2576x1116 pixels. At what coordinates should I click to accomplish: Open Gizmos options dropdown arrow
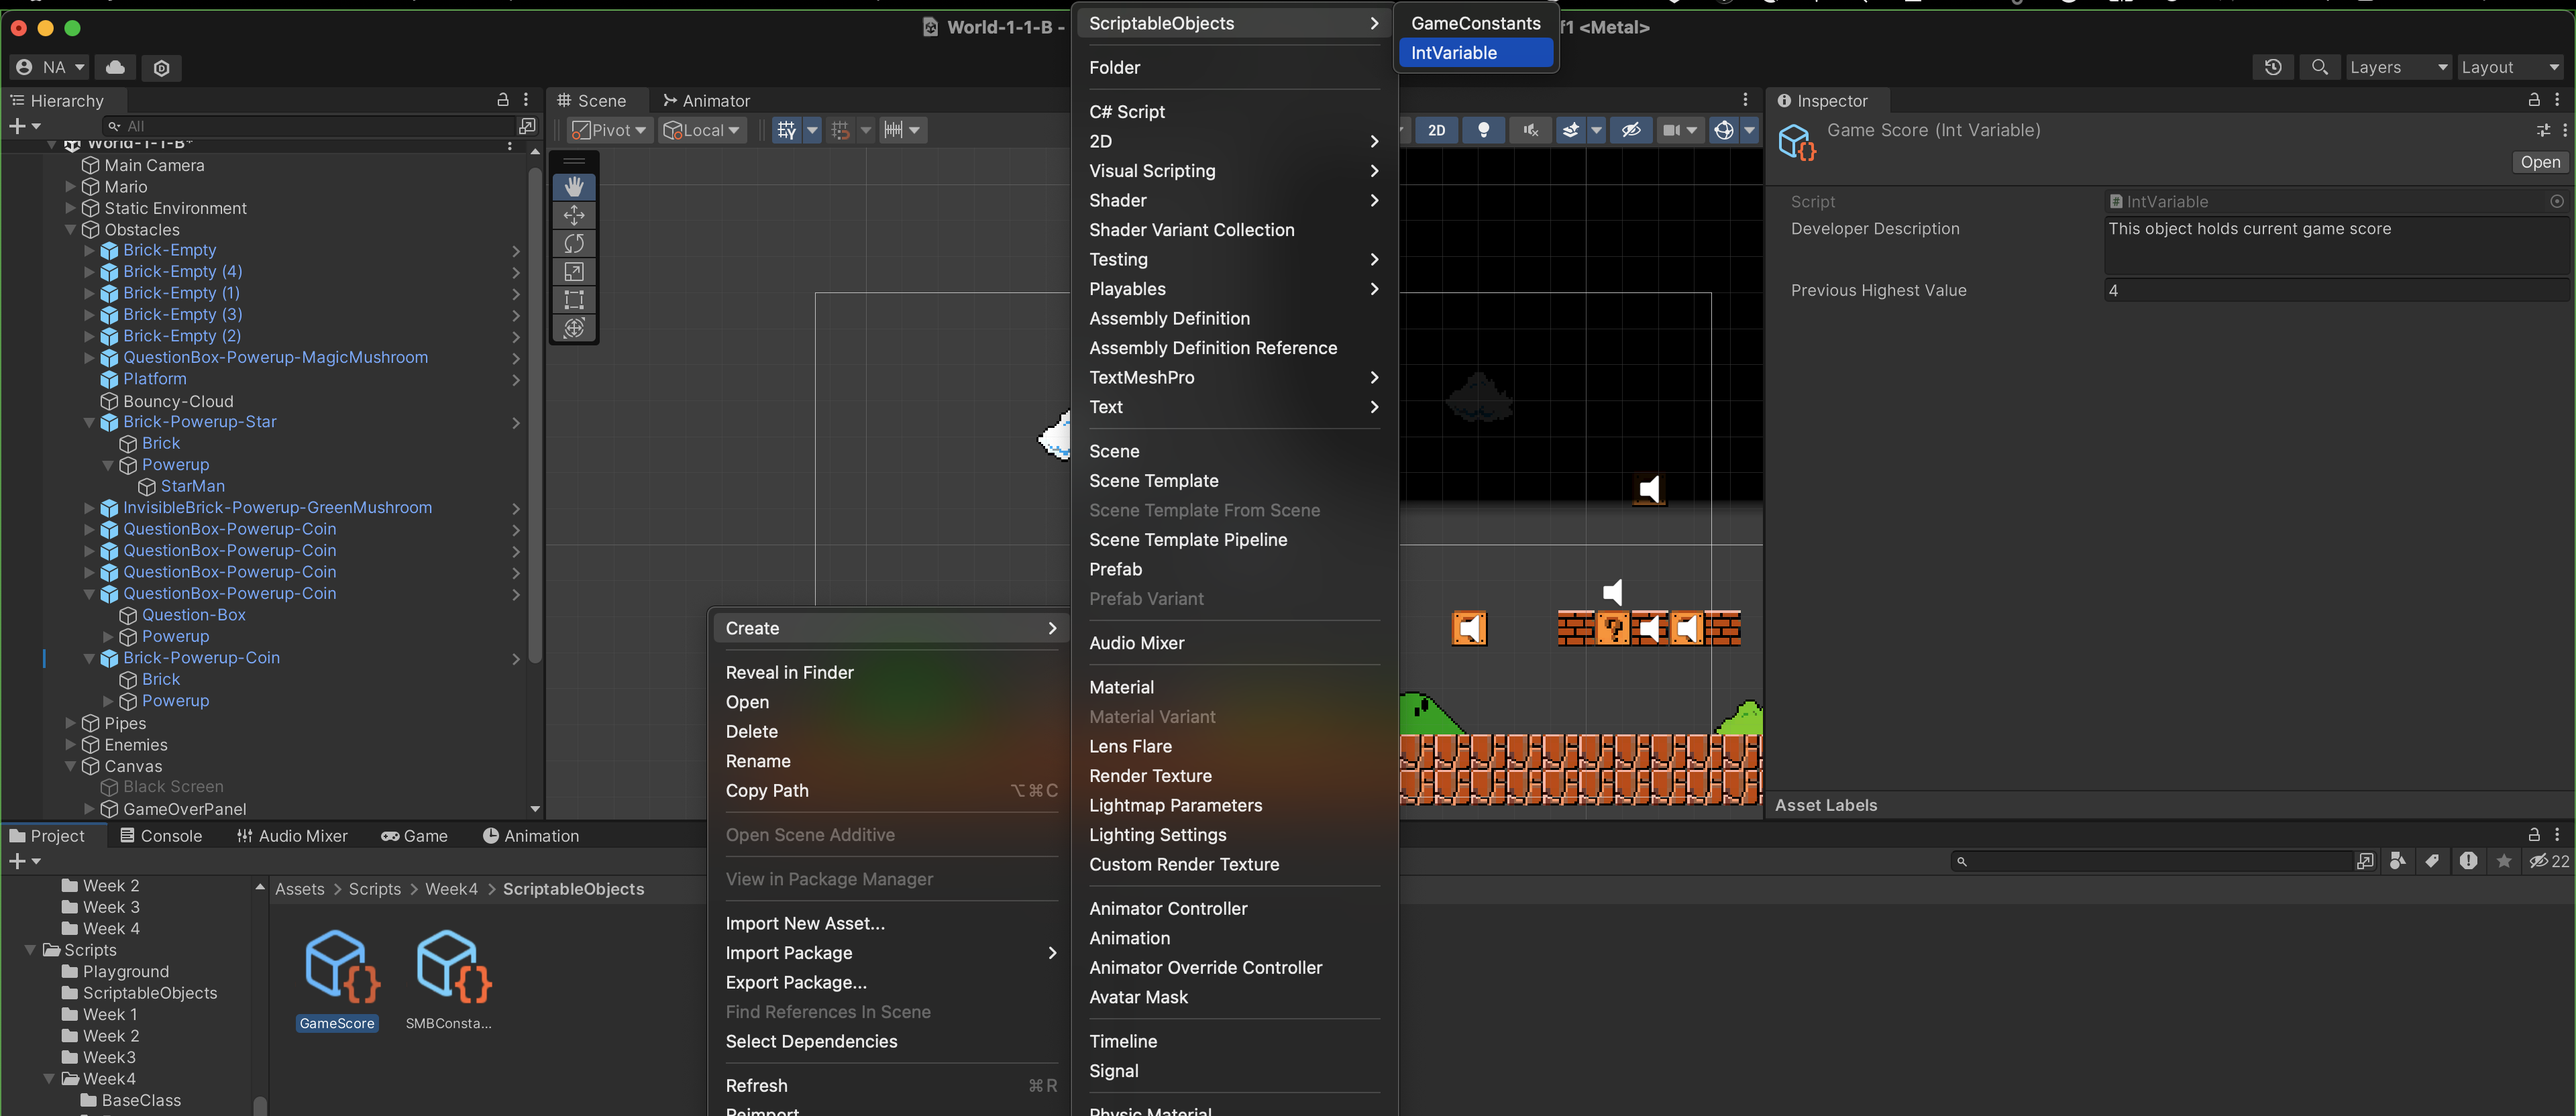pos(1748,130)
